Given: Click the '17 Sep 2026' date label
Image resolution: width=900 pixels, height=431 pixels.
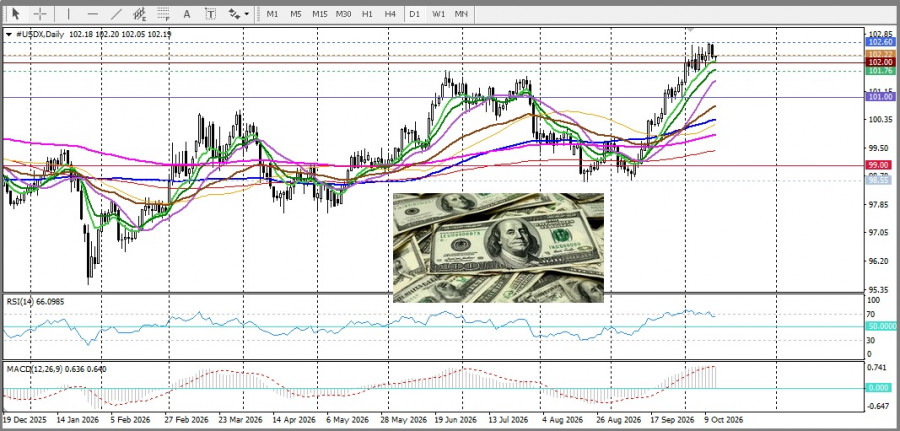Looking at the screenshot, I should [672, 419].
